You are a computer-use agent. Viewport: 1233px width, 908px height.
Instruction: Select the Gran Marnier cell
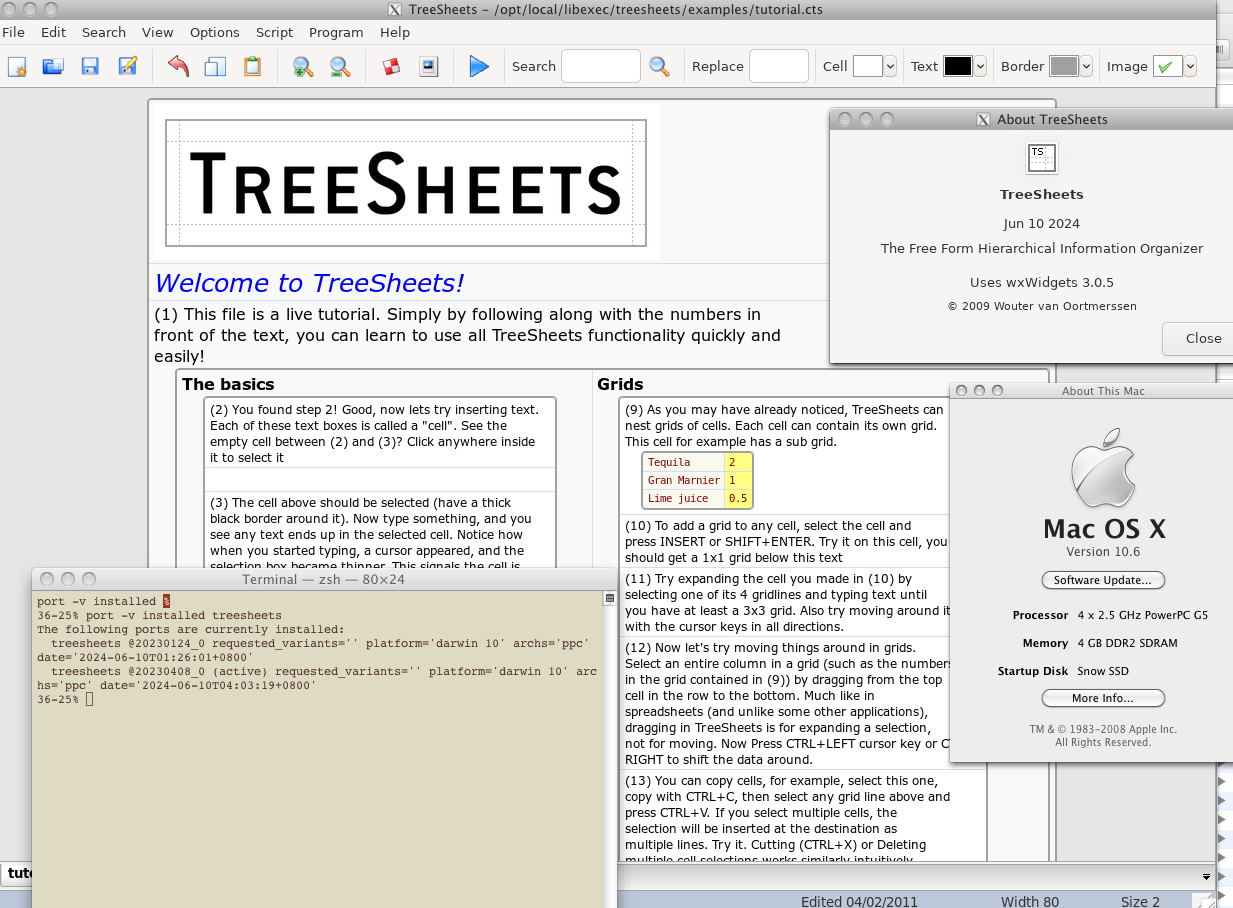[683, 480]
